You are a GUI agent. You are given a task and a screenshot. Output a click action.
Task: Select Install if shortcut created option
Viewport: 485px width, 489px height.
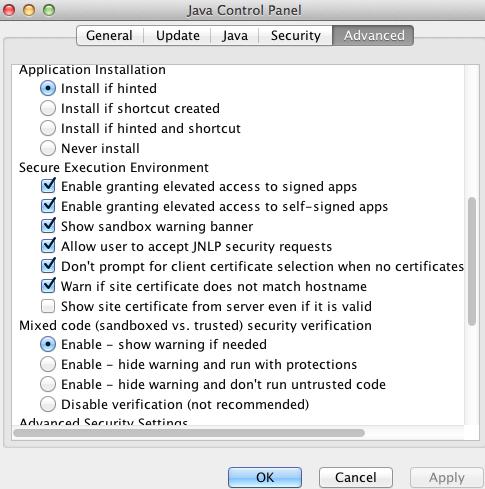click(x=48, y=108)
